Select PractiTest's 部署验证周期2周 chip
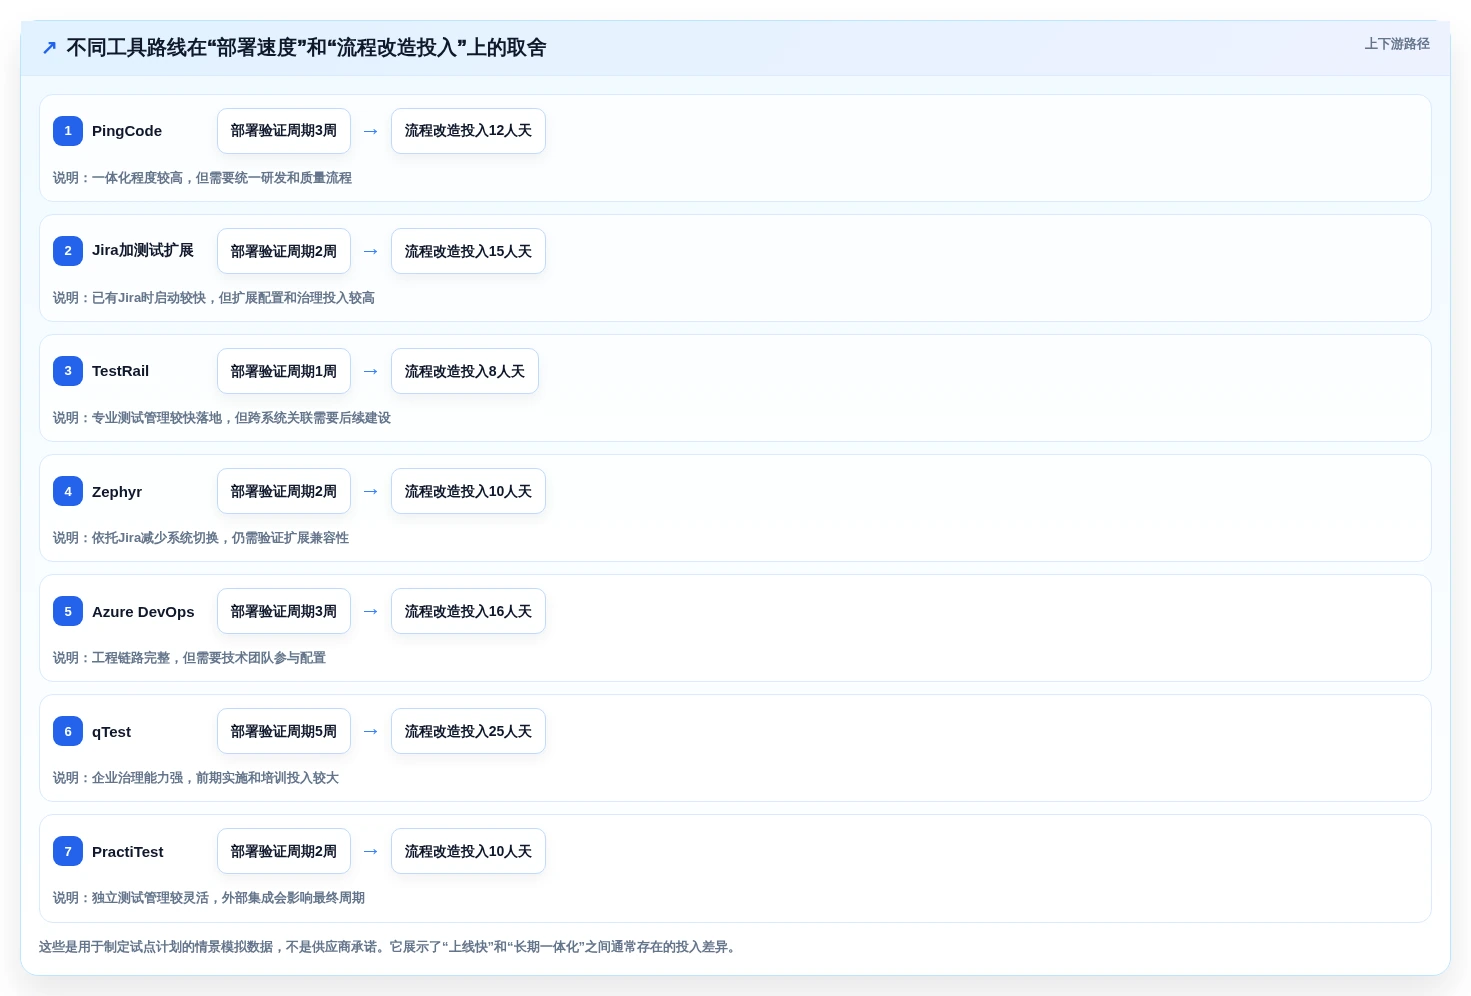Image resolution: width=1471 pixels, height=996 pixels. pos(284,851)
